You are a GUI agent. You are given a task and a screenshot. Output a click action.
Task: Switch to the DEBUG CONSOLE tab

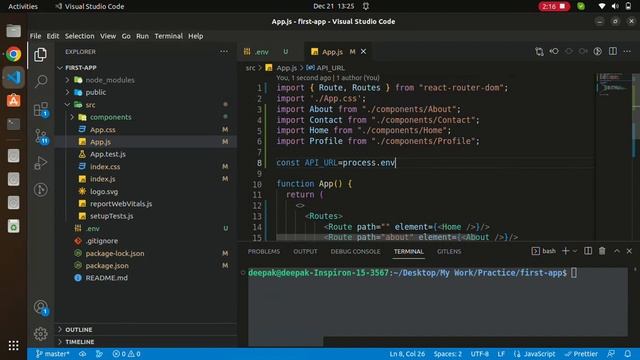point(355,251)
